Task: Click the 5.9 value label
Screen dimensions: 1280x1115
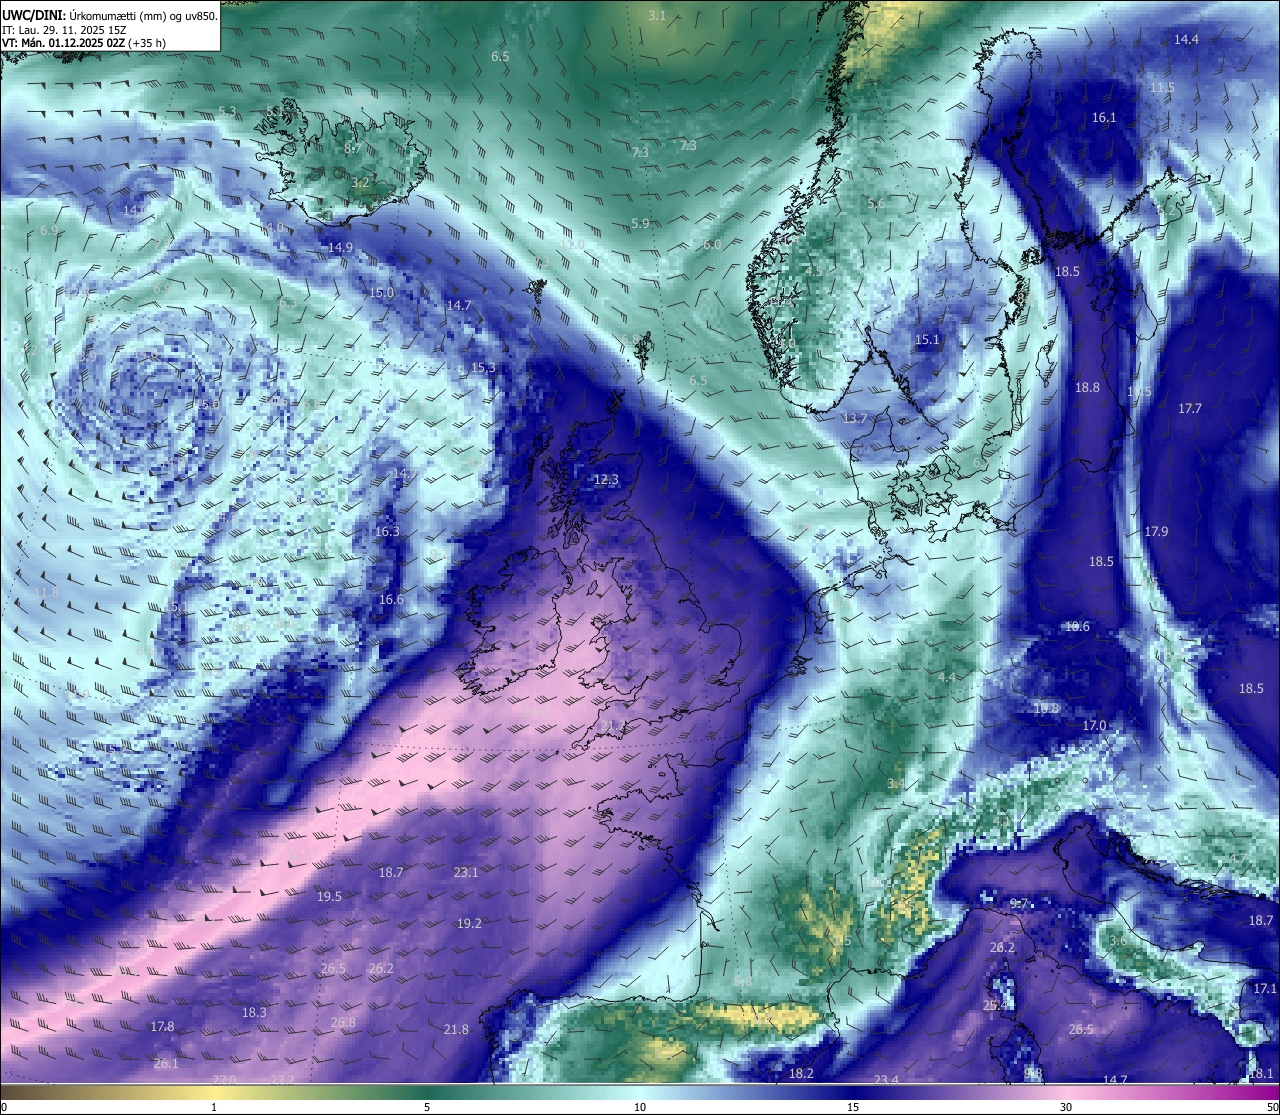Action: tap(640, 223)
